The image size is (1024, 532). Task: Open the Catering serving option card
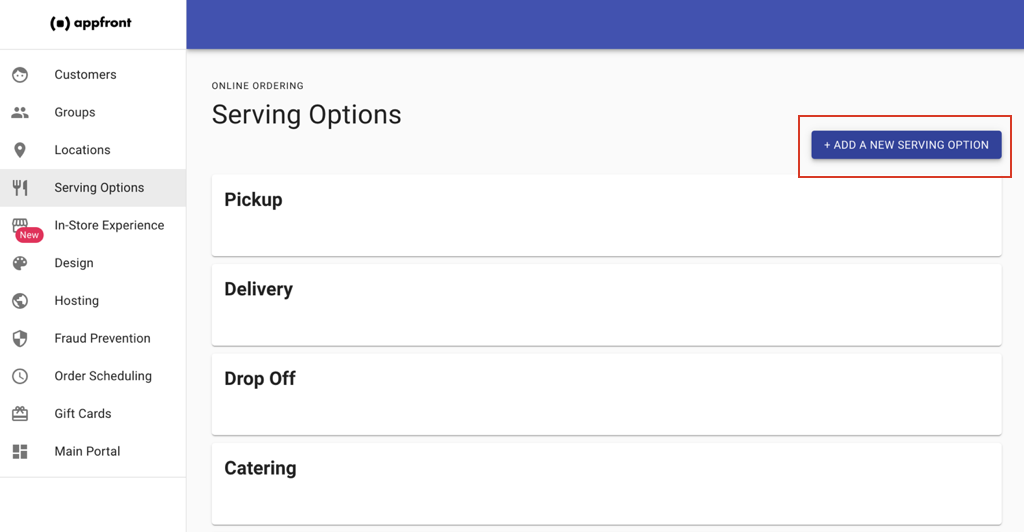pos(606,484)
